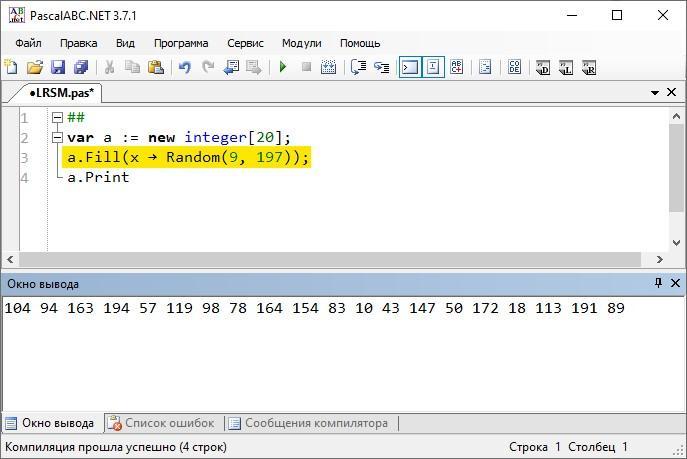Click the compile icon

coord(328,67)
